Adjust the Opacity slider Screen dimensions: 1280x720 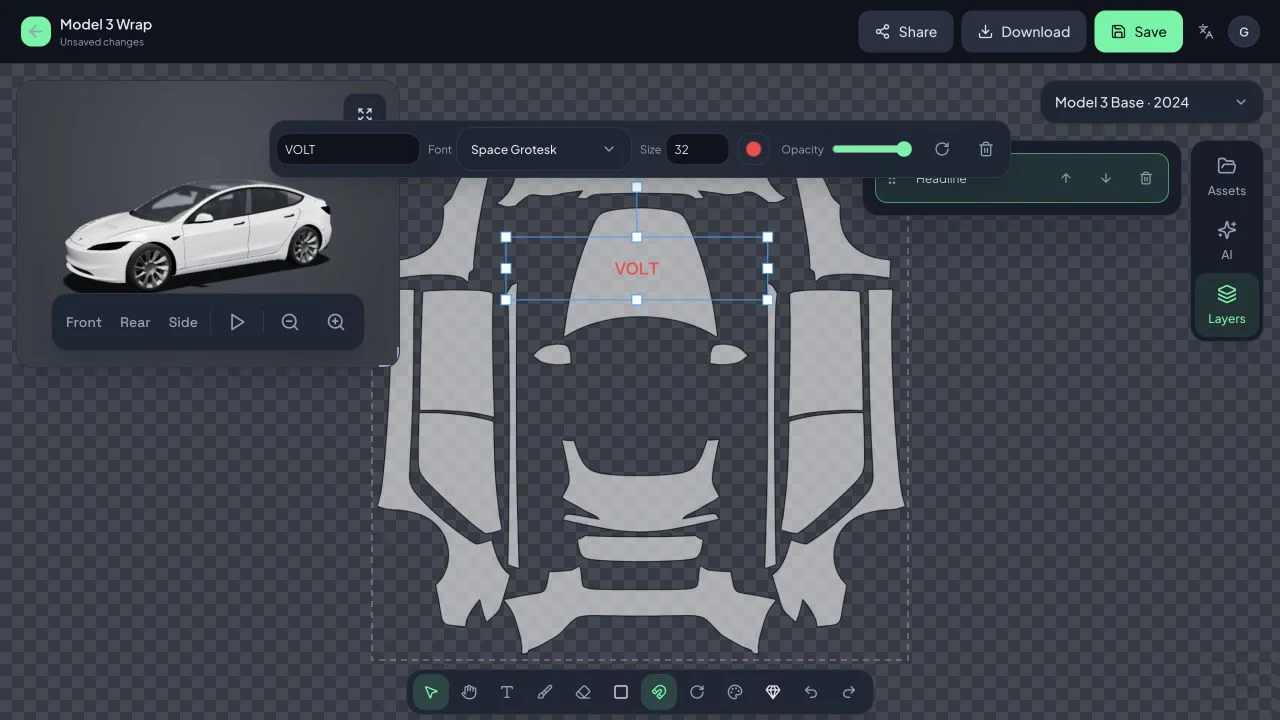coord(872,149)
